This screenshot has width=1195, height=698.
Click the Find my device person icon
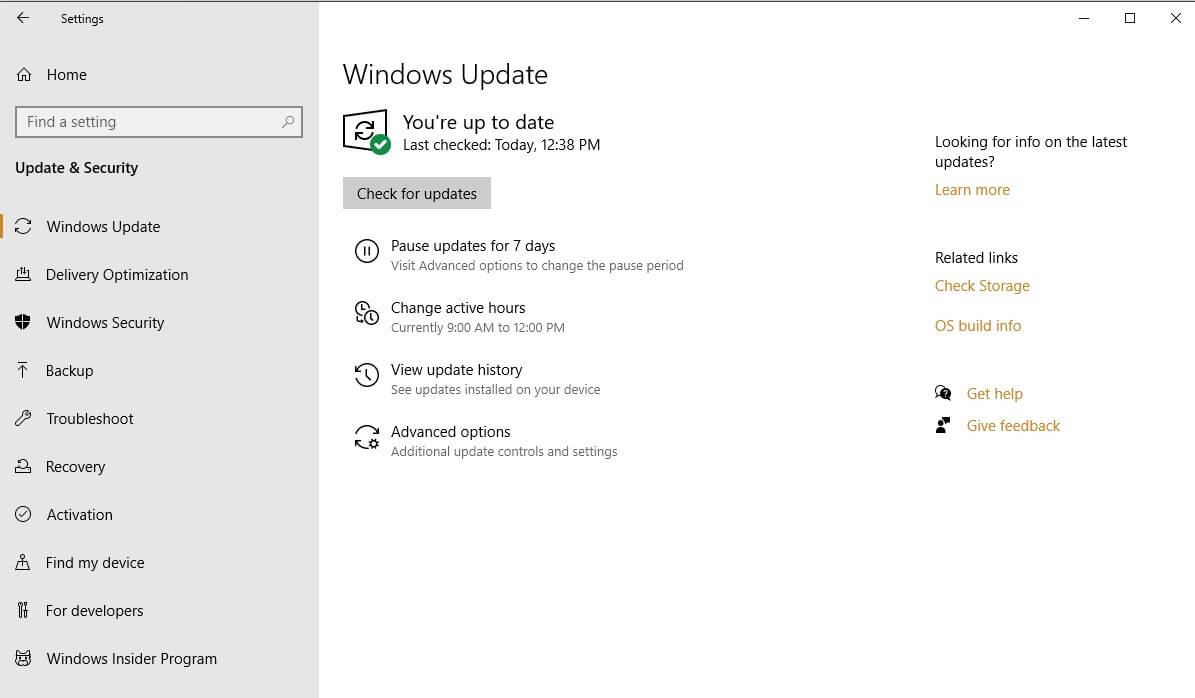(23, 562)
